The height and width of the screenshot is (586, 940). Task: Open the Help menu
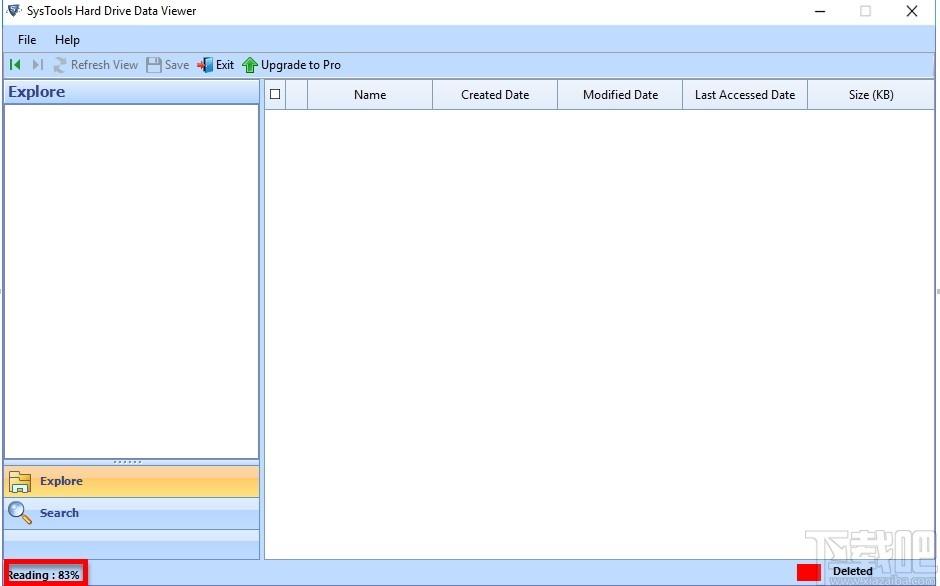coord(67,40)
